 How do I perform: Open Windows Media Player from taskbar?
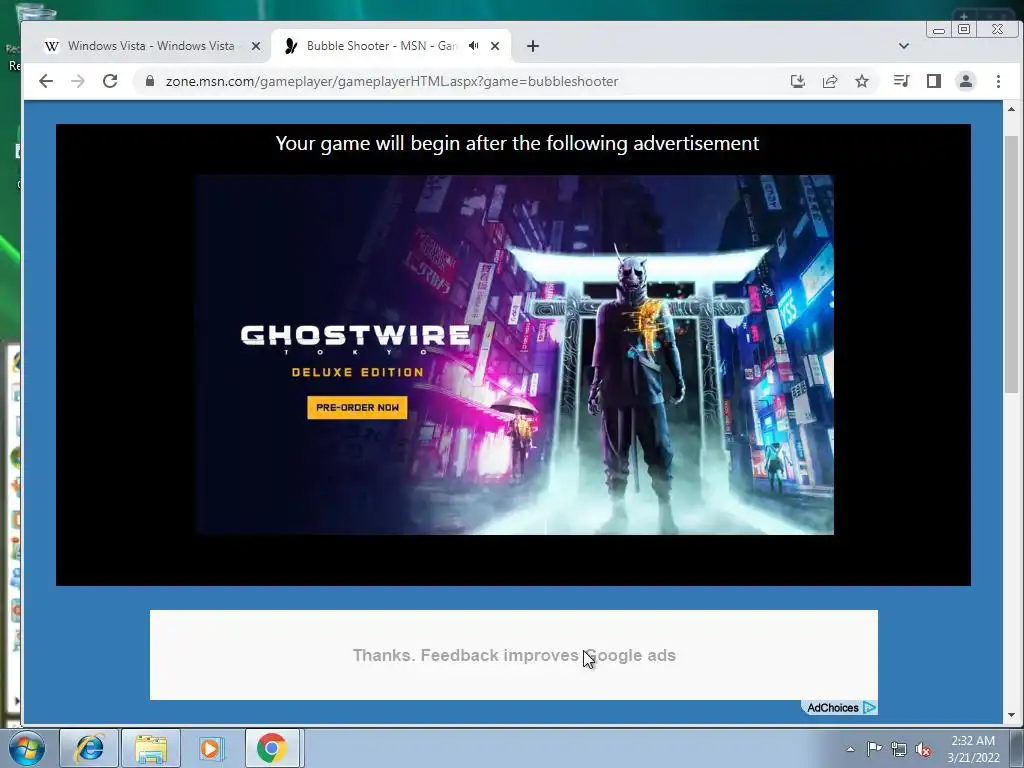[x=211, y=748]
